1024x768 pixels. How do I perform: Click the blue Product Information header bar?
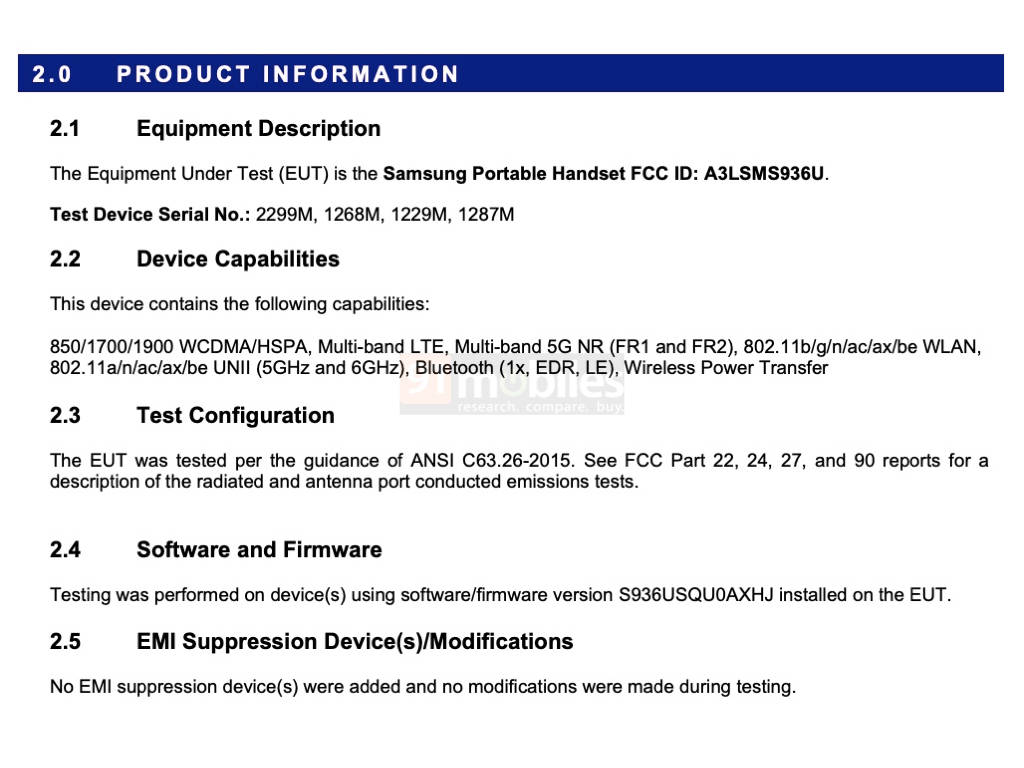(x=510, y=74)
